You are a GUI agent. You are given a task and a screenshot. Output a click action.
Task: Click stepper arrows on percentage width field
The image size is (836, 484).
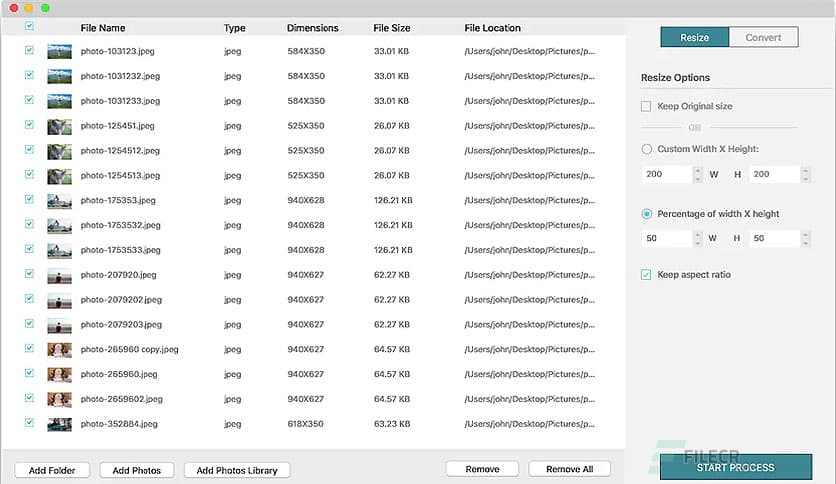tap(697, 239)
